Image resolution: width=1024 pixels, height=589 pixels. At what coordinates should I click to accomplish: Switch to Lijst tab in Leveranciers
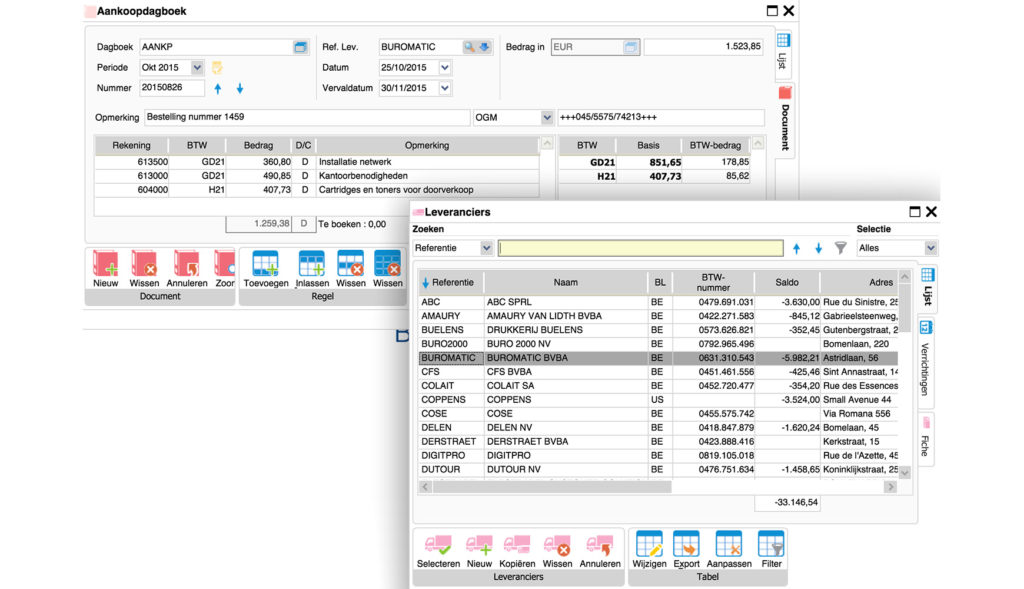(927, 288)
